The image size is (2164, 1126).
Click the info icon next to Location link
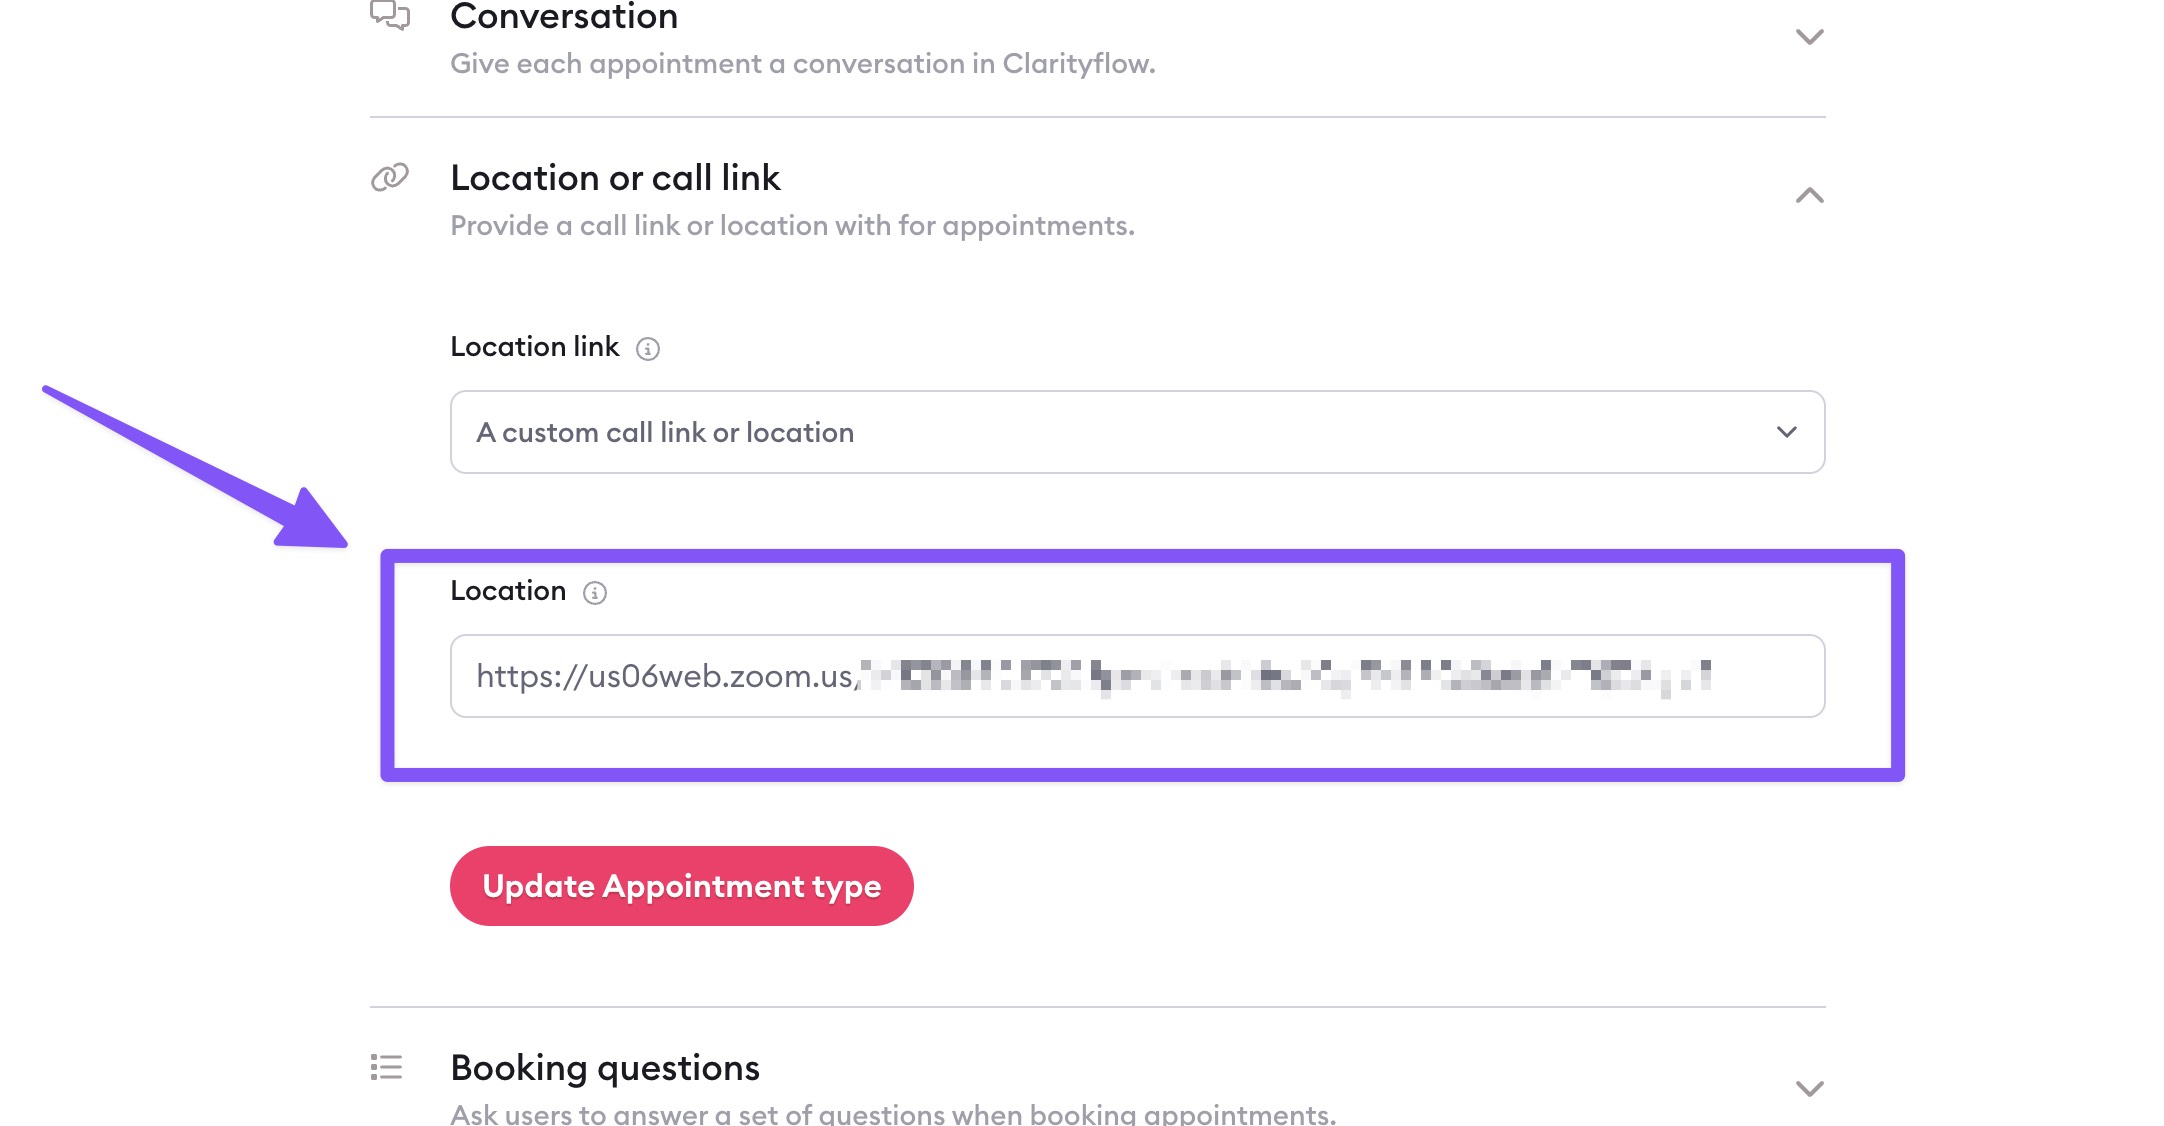(x=649, y=349)
